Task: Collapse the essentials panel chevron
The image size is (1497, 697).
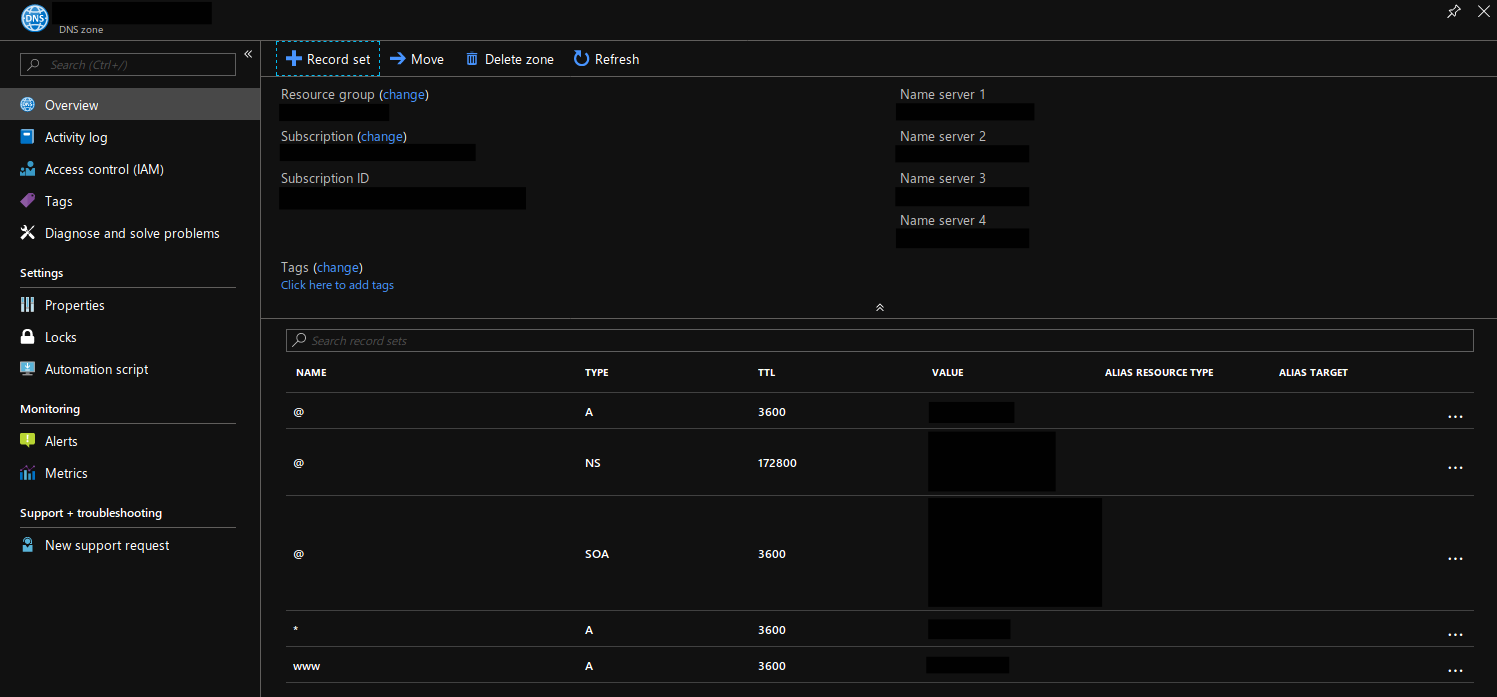Action: point(879,307)
